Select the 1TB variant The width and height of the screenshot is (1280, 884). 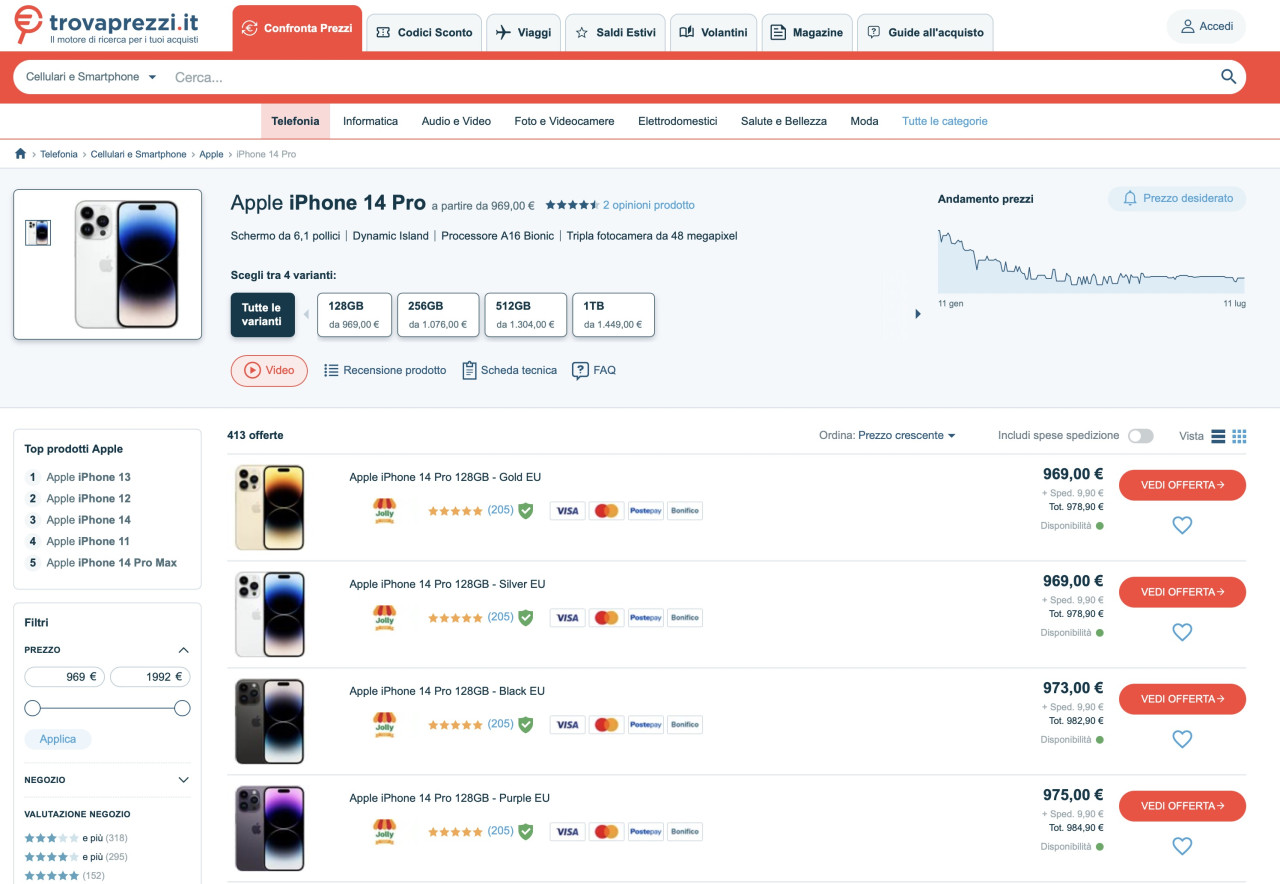coord(613,314)
